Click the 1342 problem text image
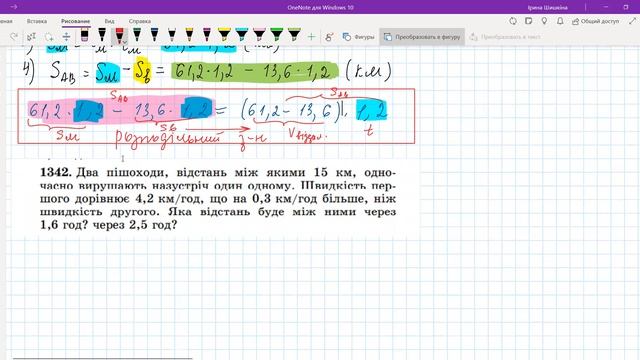This screenshot has height=360, width=640. (218, 198)
